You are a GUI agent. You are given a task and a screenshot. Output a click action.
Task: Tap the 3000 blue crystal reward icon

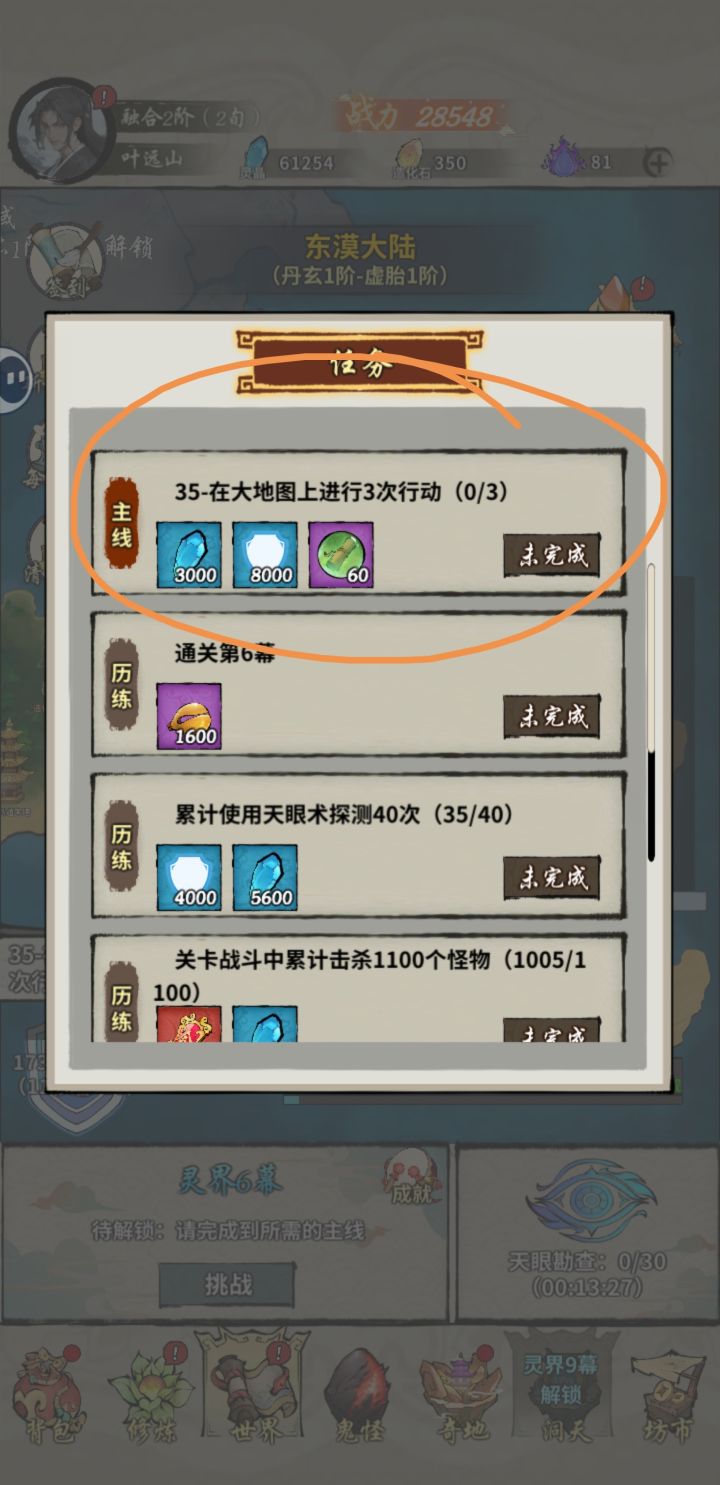(189, 555)
